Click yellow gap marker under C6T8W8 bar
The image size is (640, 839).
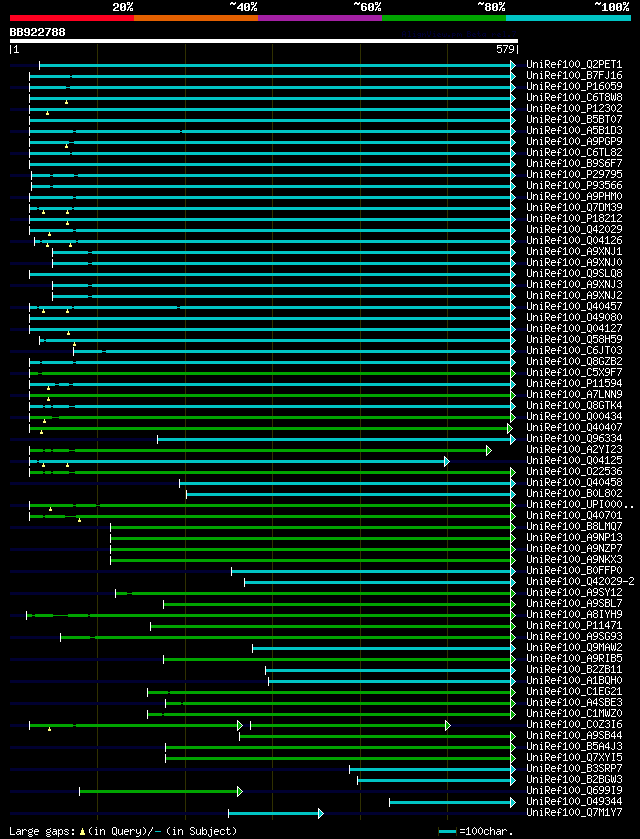(x=66, y=102)
